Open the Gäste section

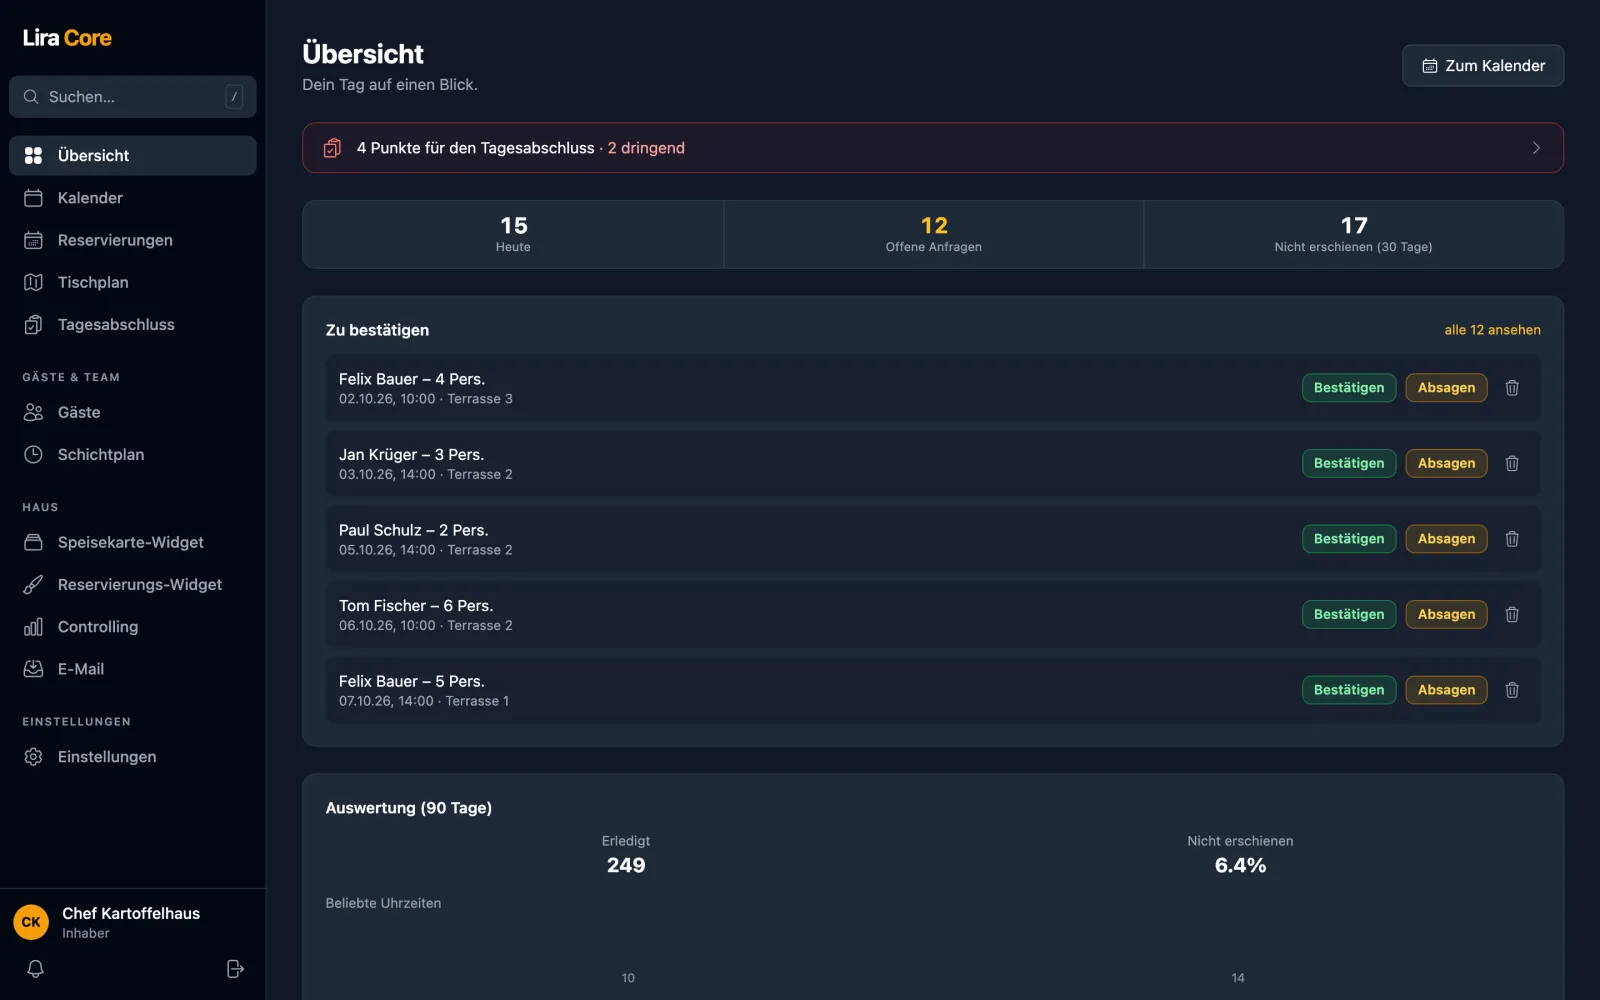pyautogui.click(x=133, y=412)
